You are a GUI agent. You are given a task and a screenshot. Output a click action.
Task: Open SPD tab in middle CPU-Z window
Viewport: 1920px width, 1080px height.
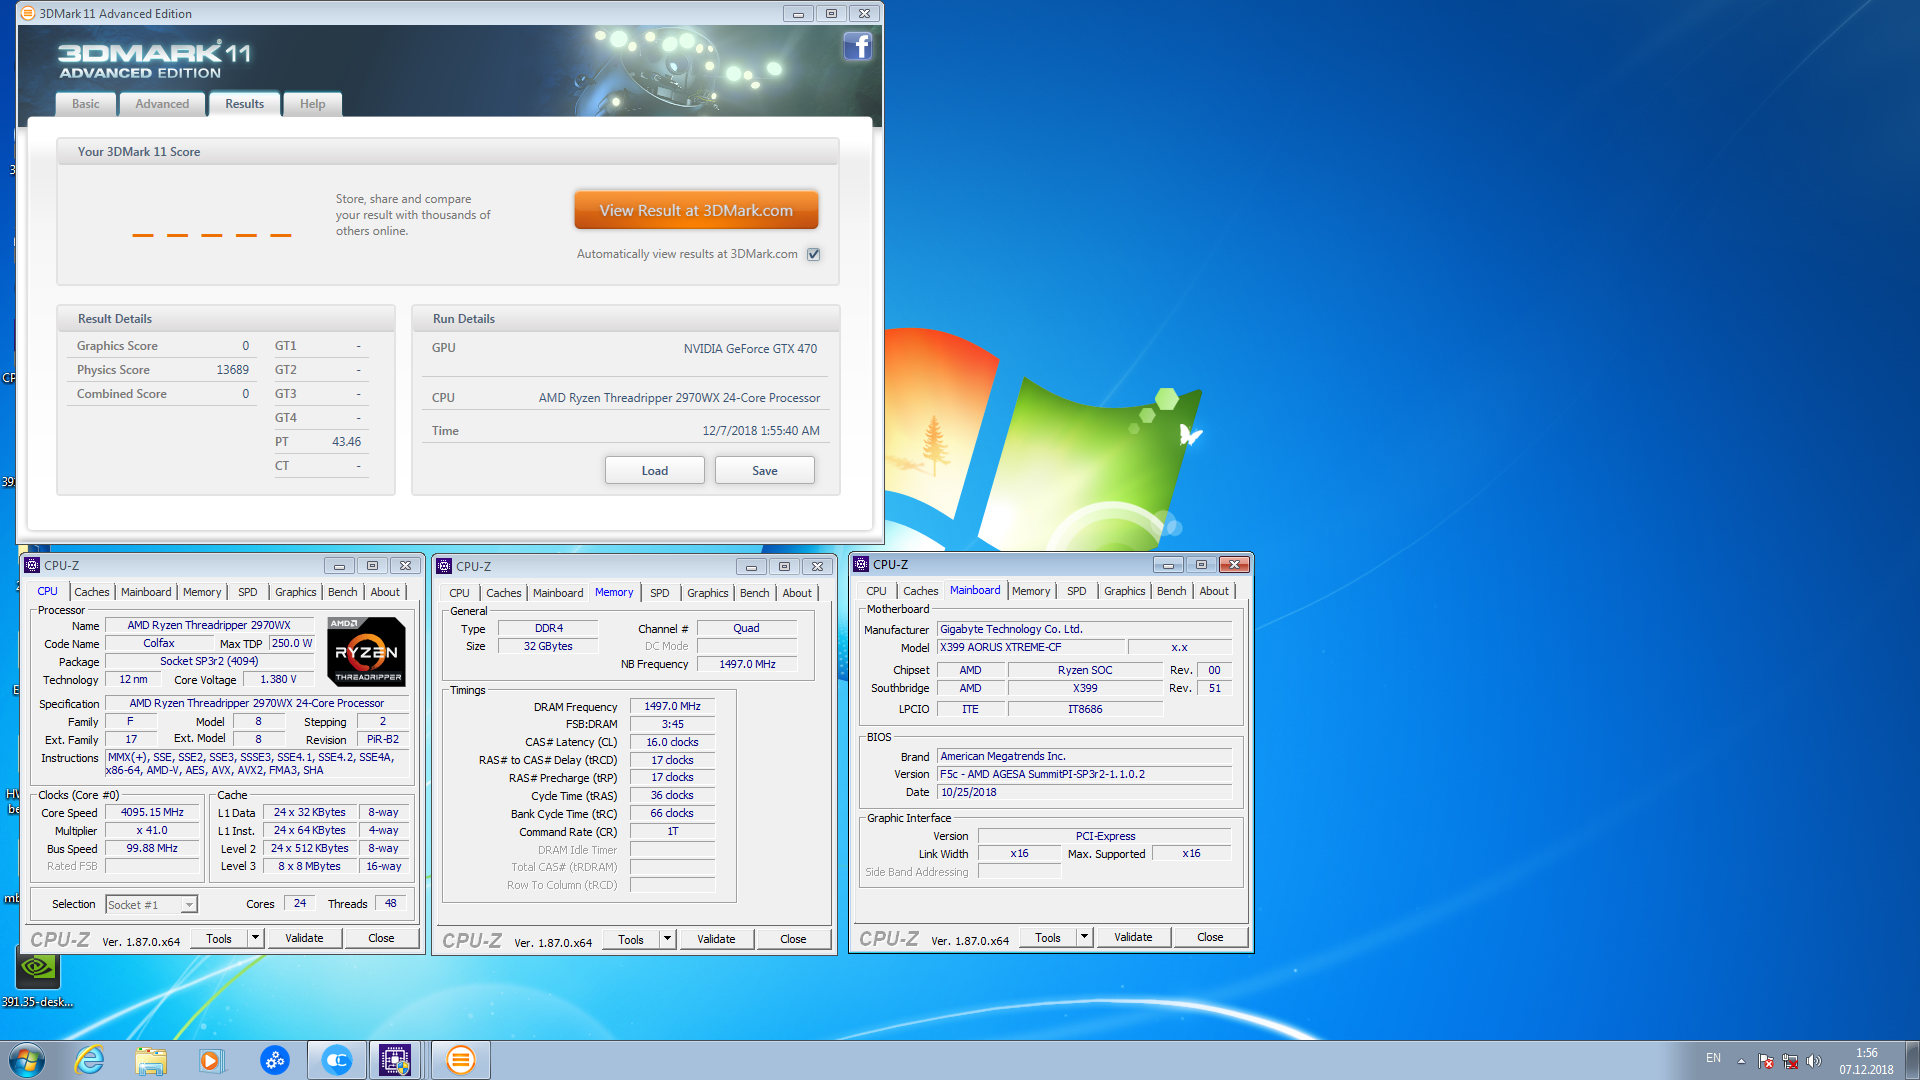[659, 593]
